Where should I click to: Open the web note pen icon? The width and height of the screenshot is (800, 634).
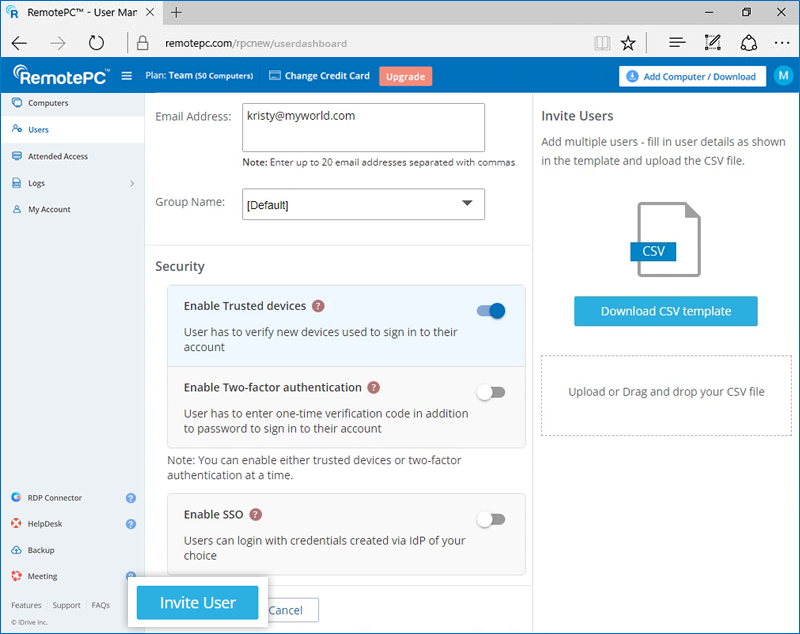pyautogui.click(x=713, y=43)
